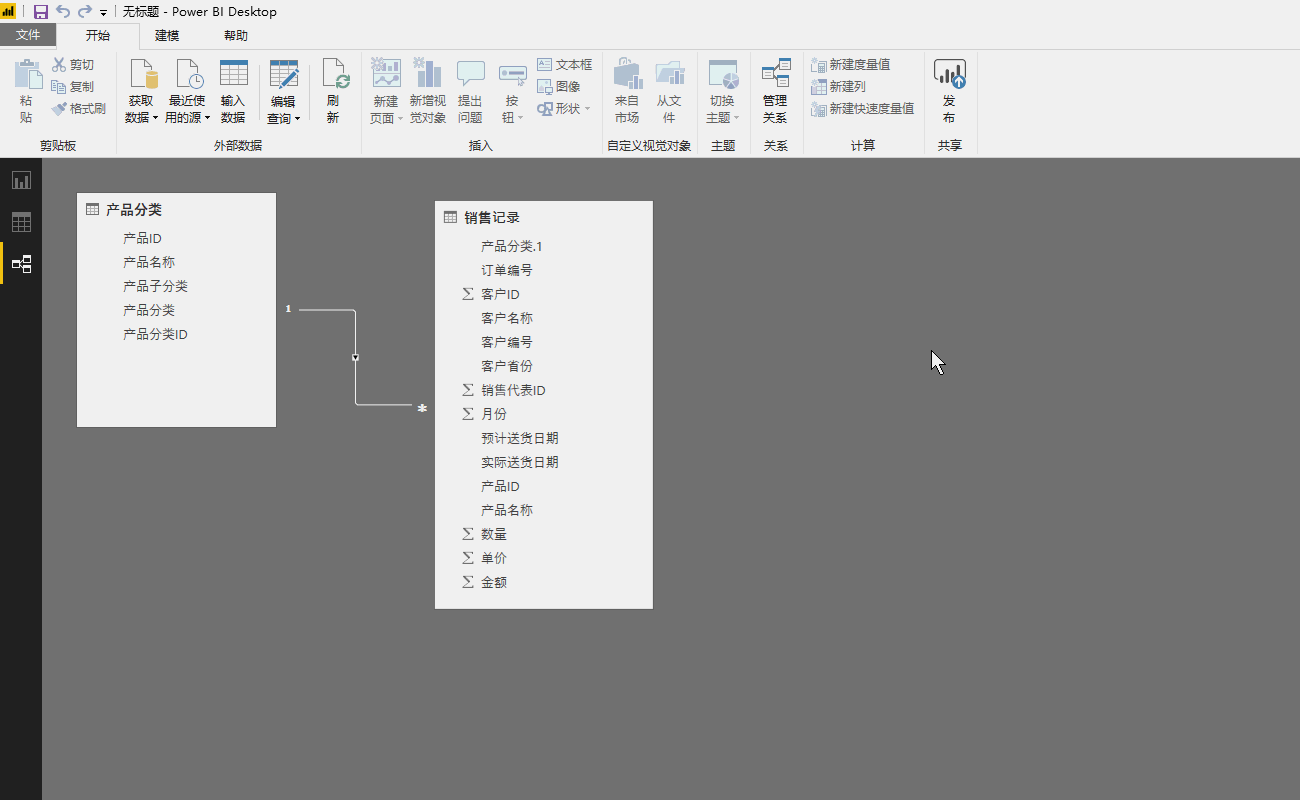Screen dimensions: 1300x800
Task: Click 新建快速度量值 quick measure
Action: point(863,109)
